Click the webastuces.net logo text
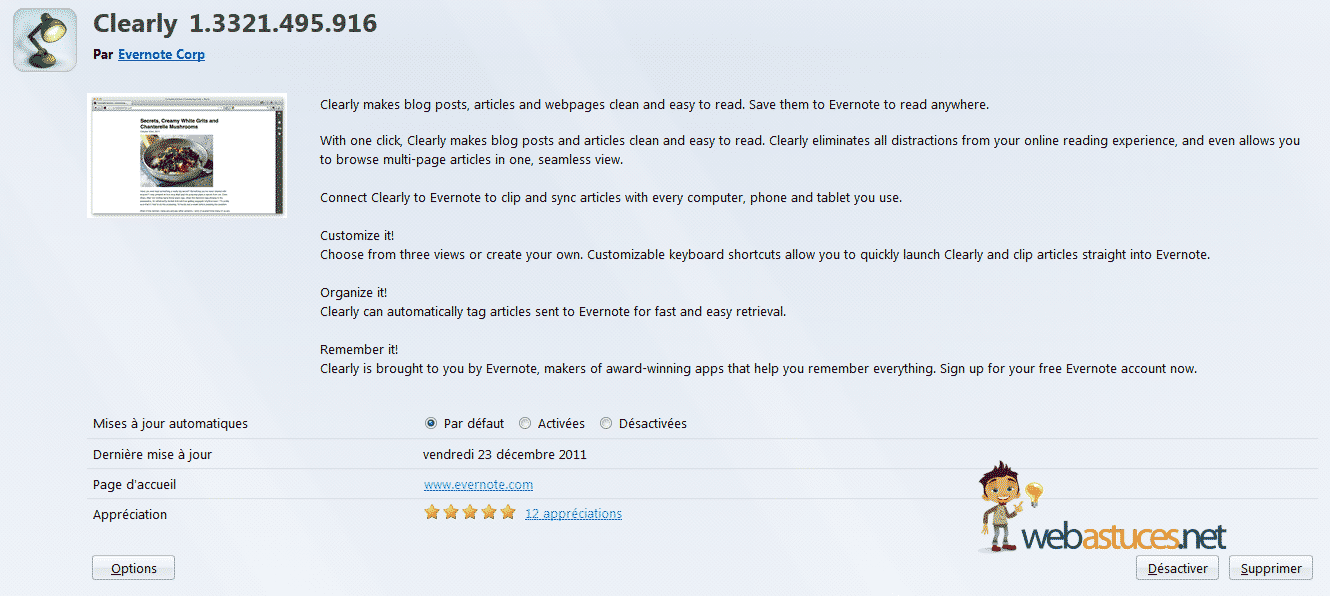This screenshot has height=596, width=1330. (1124, 537)
